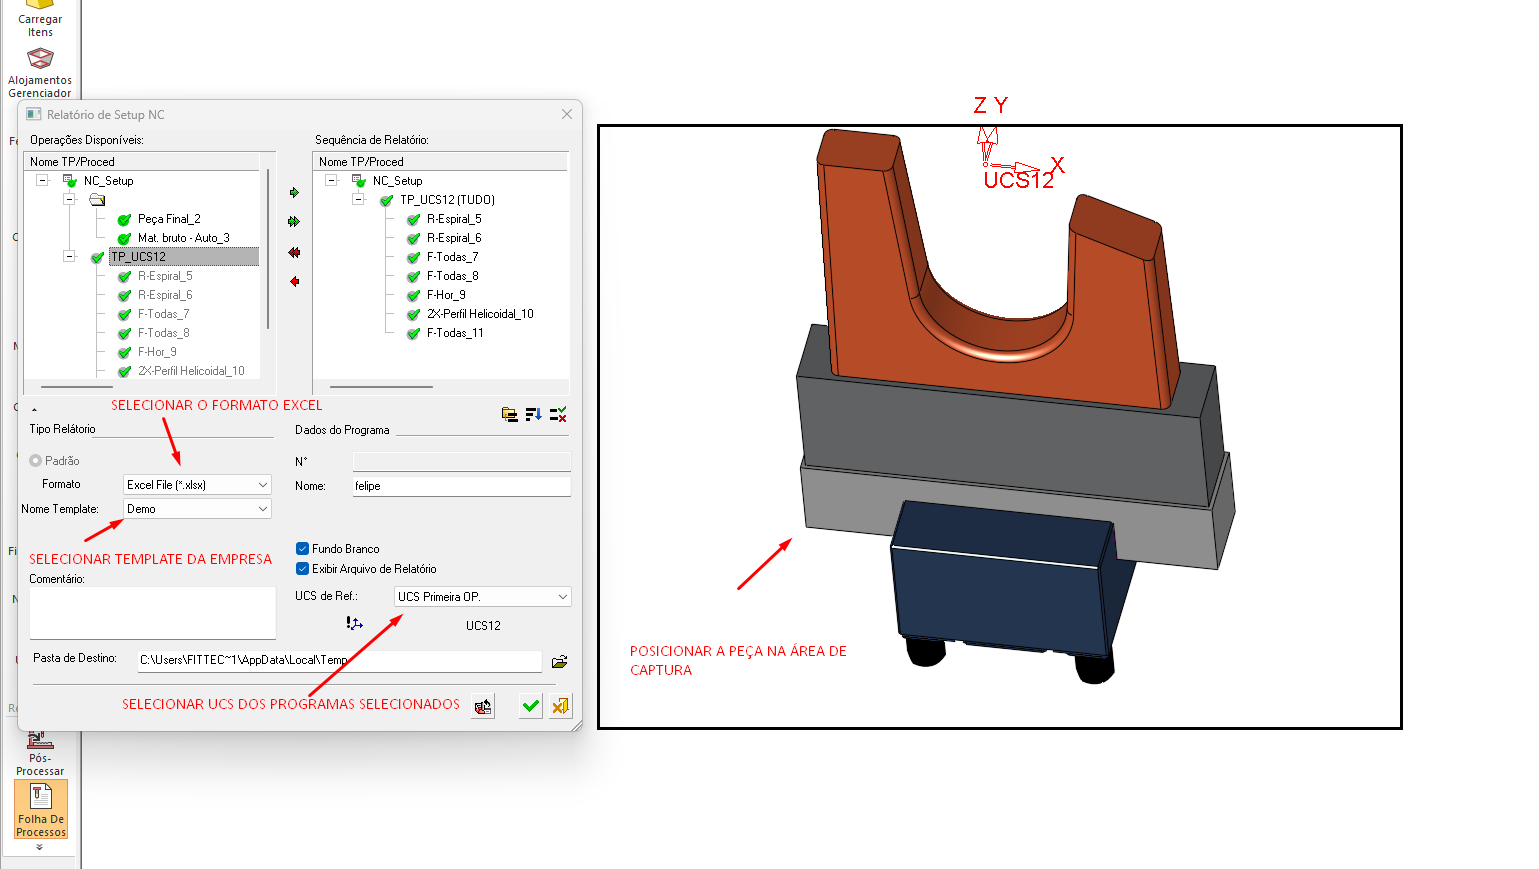
Task: Click double red arrows to remove all
Action: [294, 253]
